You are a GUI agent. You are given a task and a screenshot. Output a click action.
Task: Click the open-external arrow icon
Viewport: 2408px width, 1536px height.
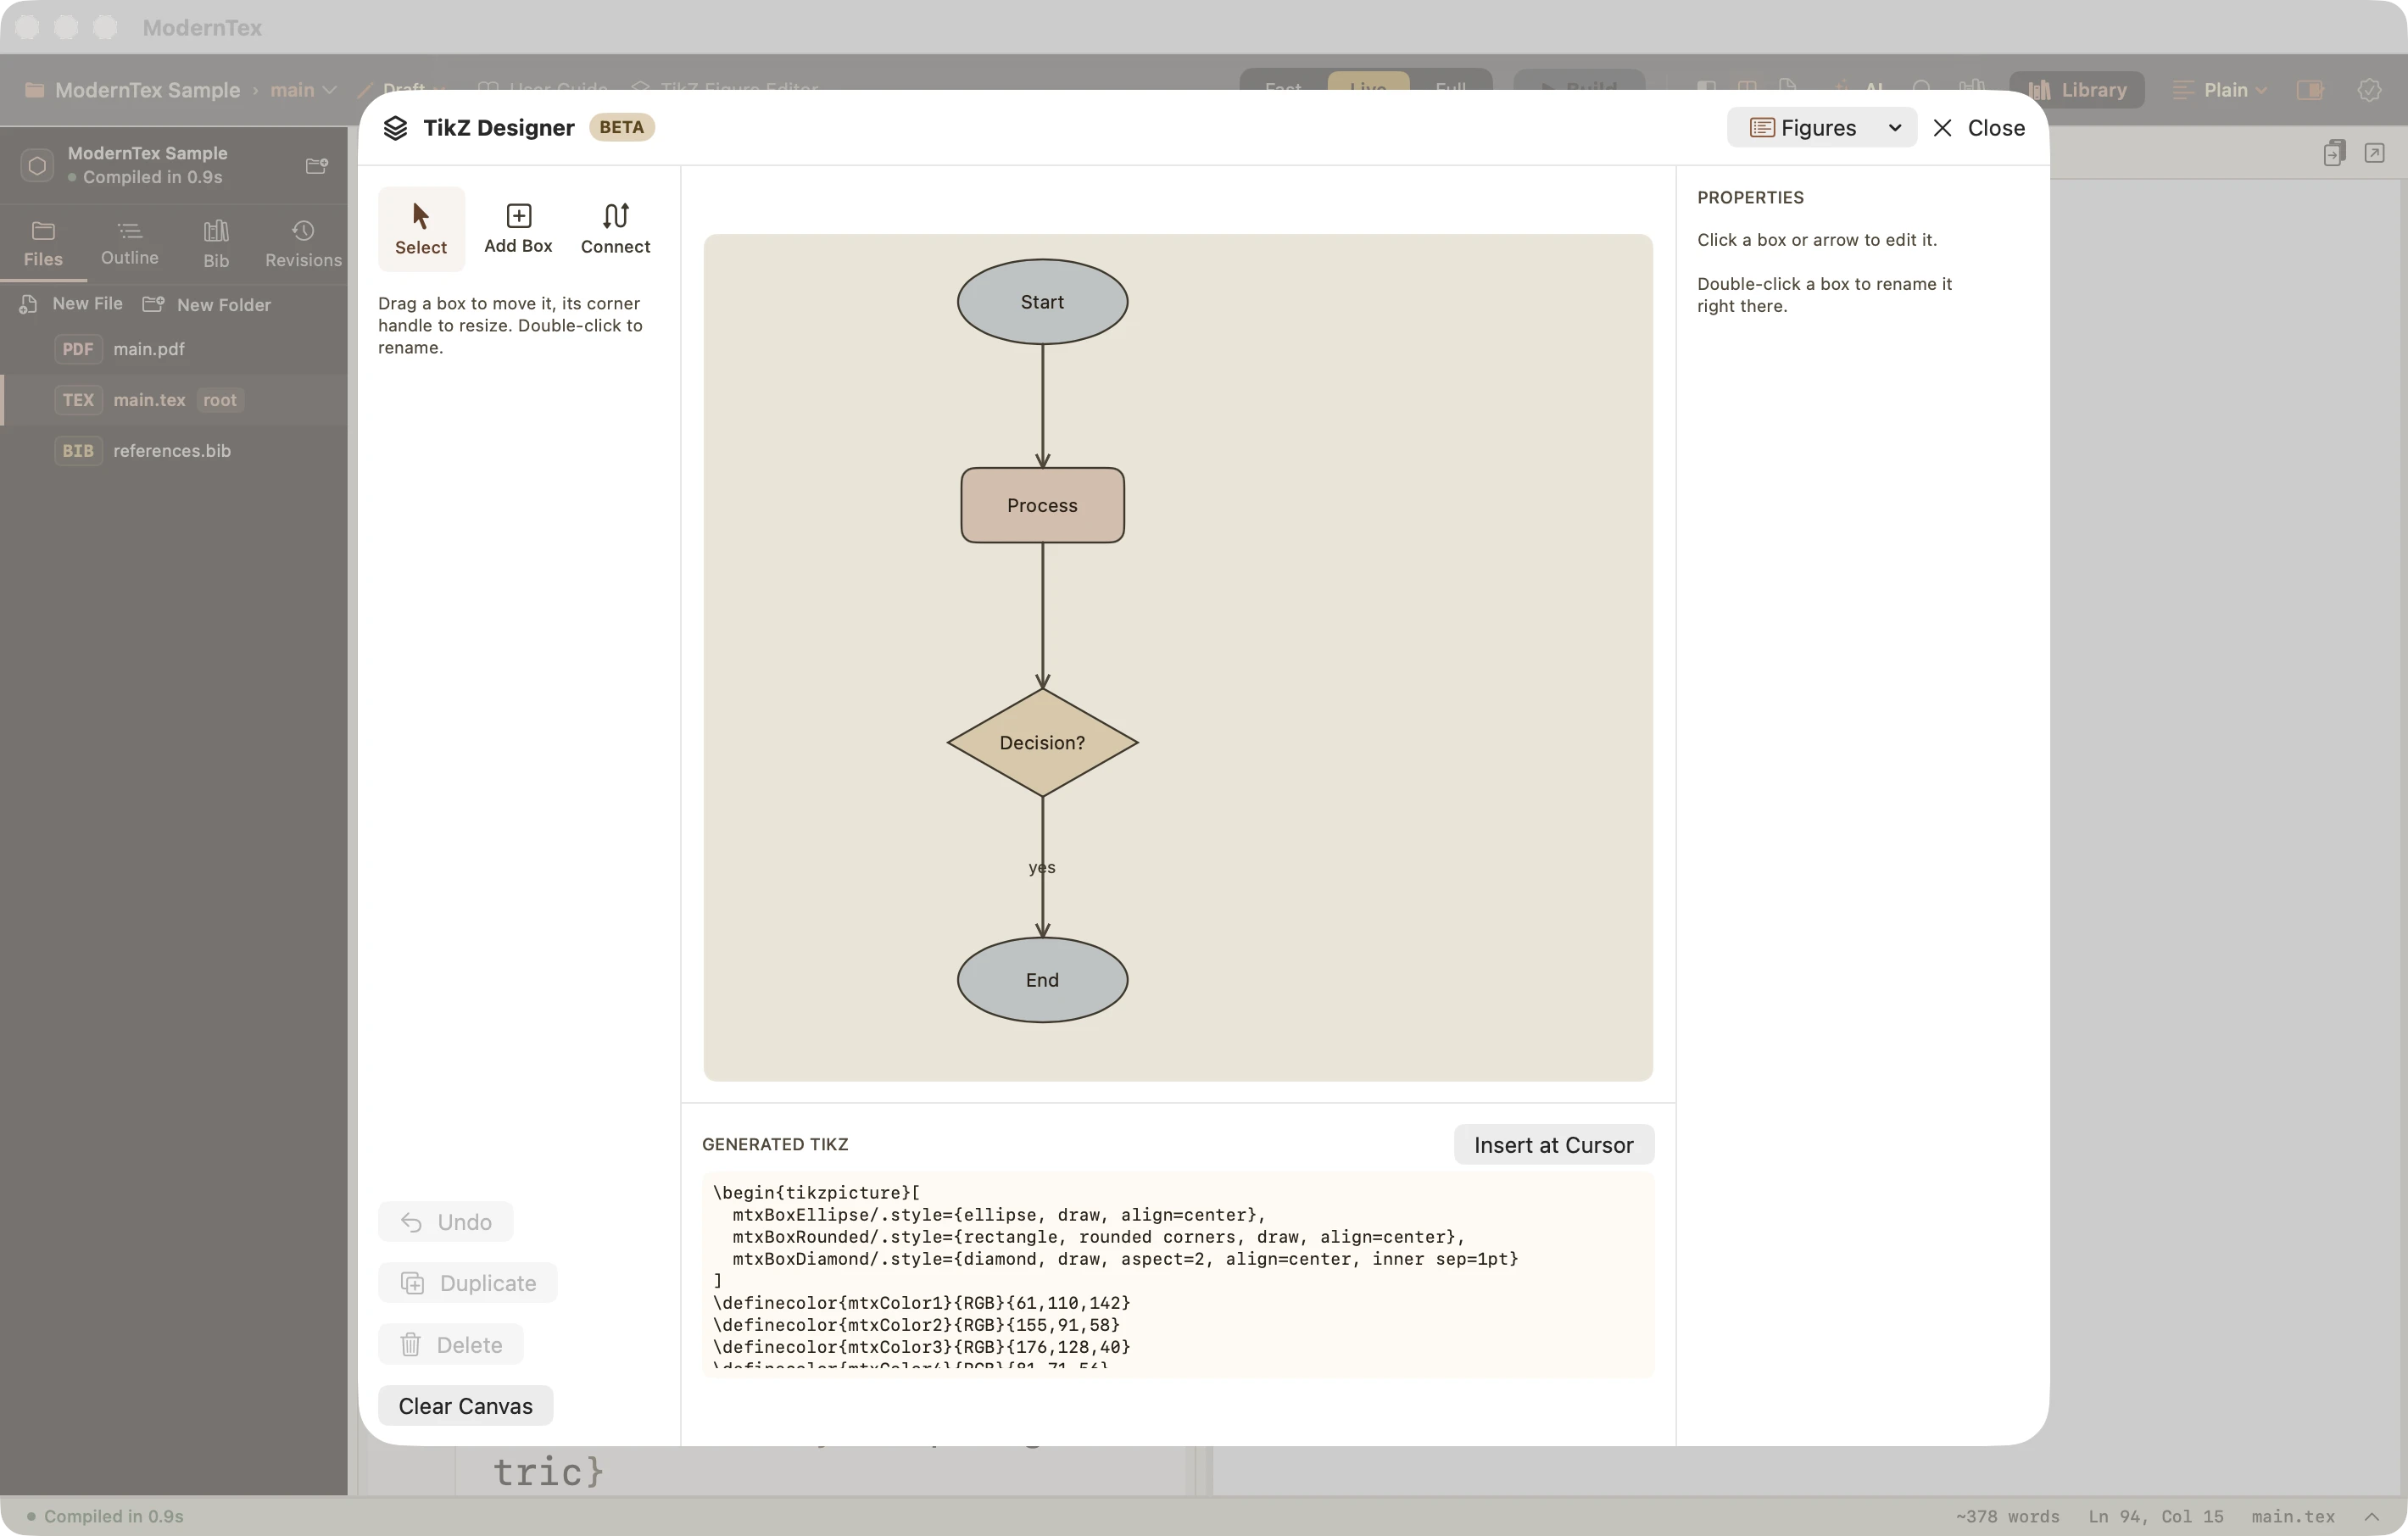click(2374, 153)
